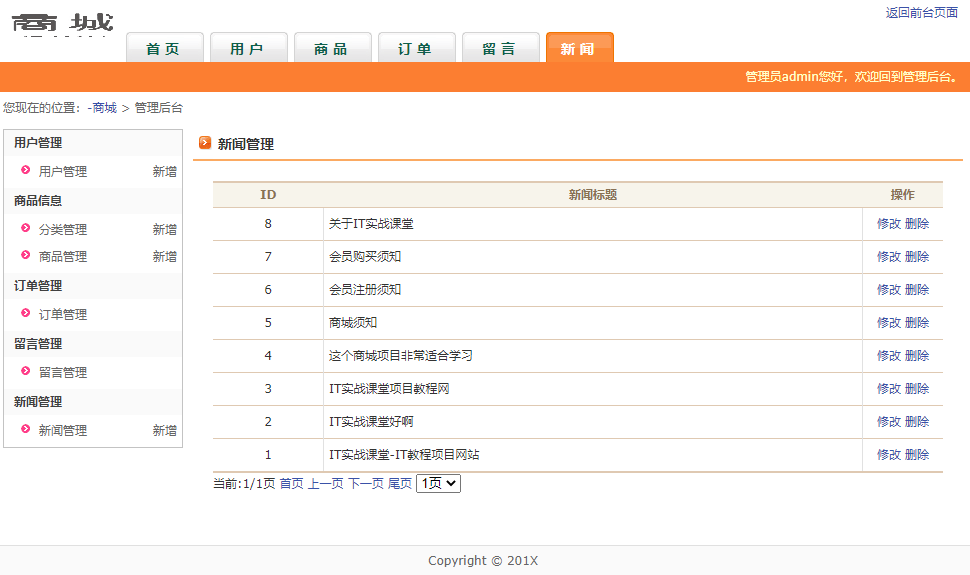Click 修改 for 商城须知
The image size is (970, 575).
(889, 322)
